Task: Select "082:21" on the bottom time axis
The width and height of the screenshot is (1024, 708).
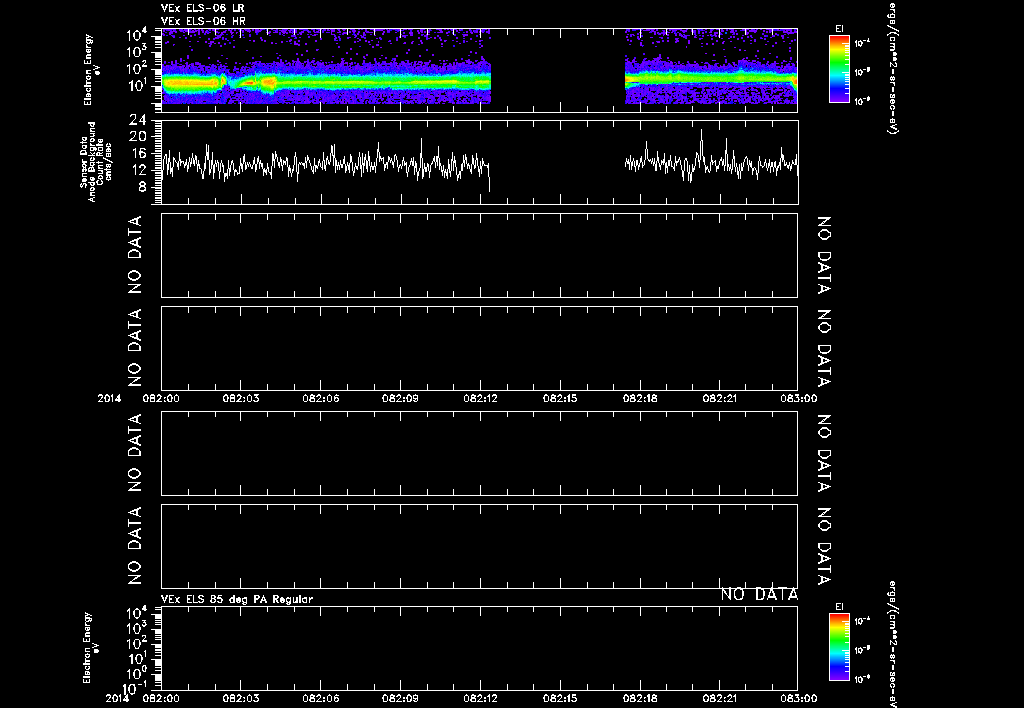Action: [720, 698]
